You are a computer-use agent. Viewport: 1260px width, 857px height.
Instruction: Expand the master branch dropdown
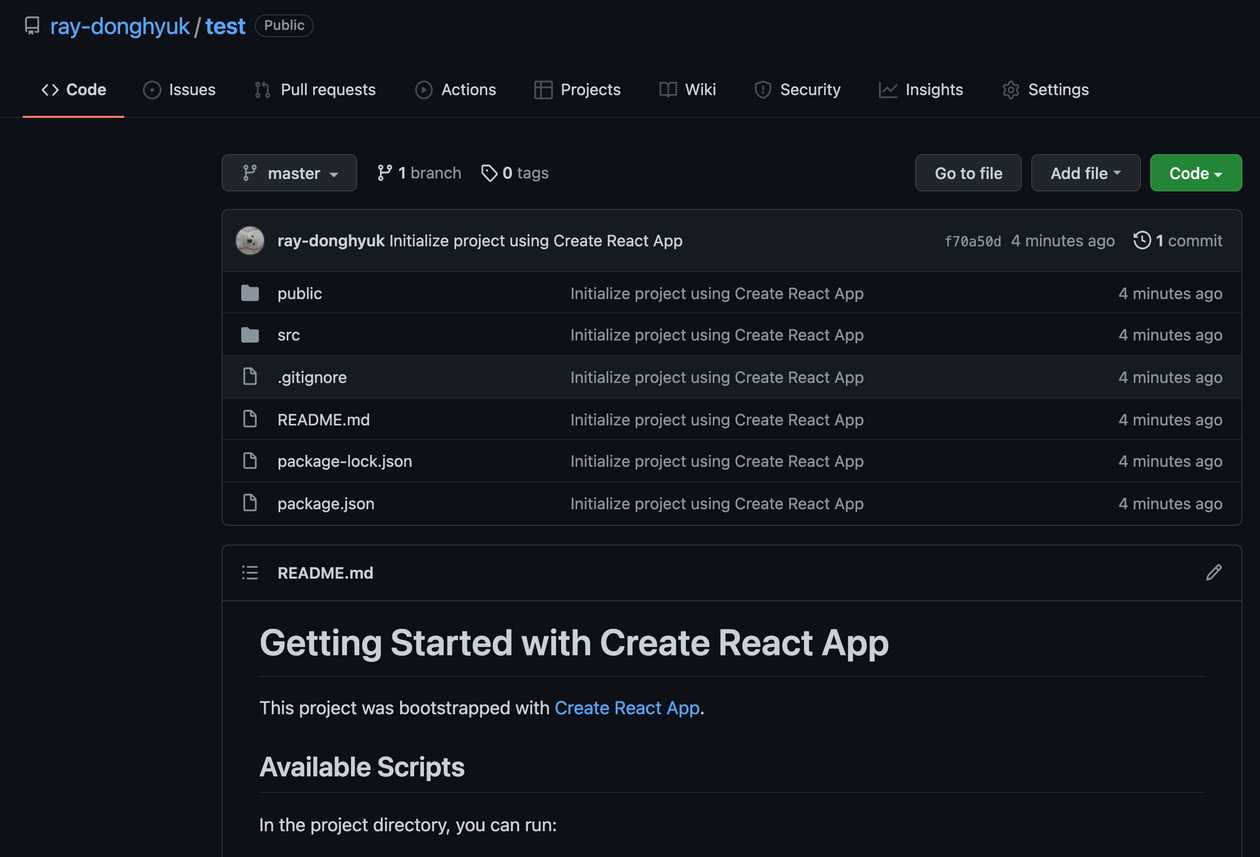click(x=289, y=173)
